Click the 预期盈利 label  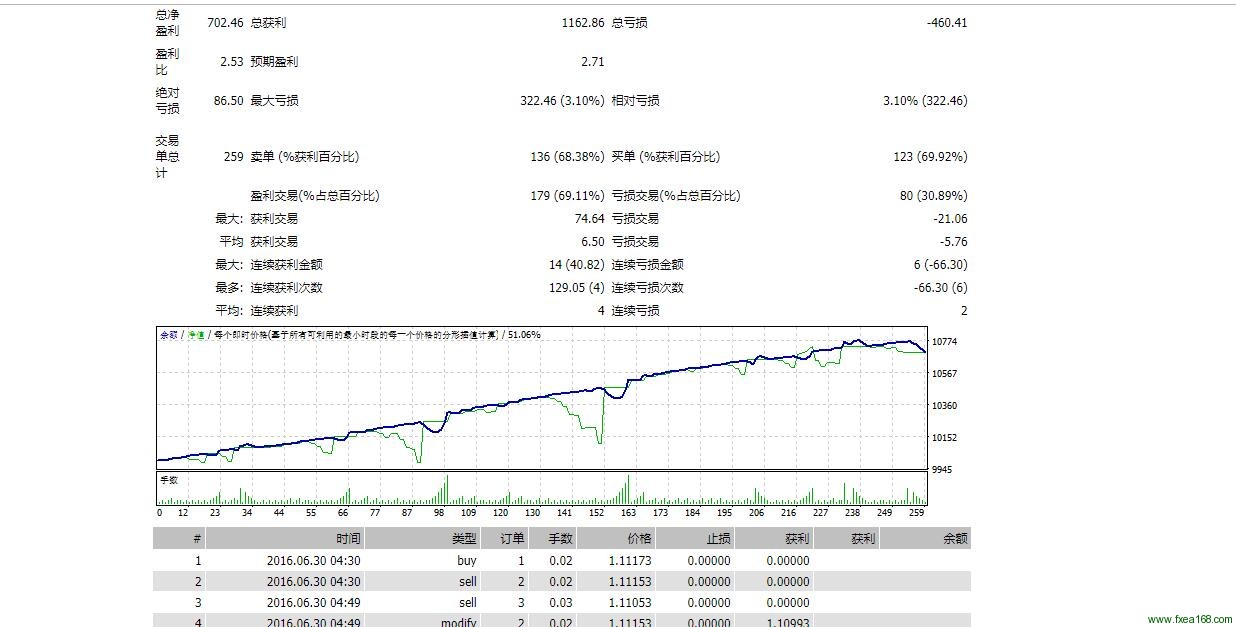274,61
